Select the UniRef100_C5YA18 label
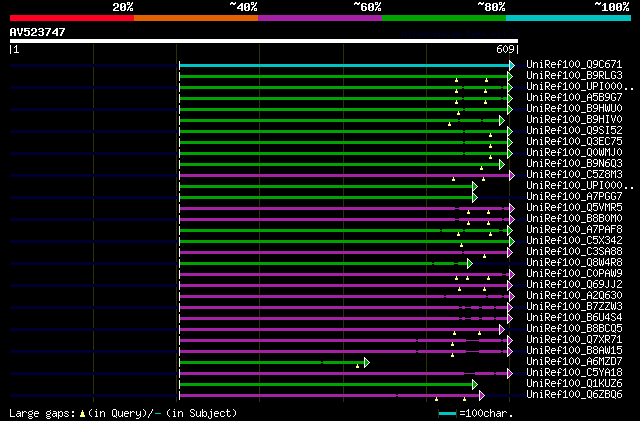Image resolution: width=640 pixels, height=421 pixels. [574, 373]
